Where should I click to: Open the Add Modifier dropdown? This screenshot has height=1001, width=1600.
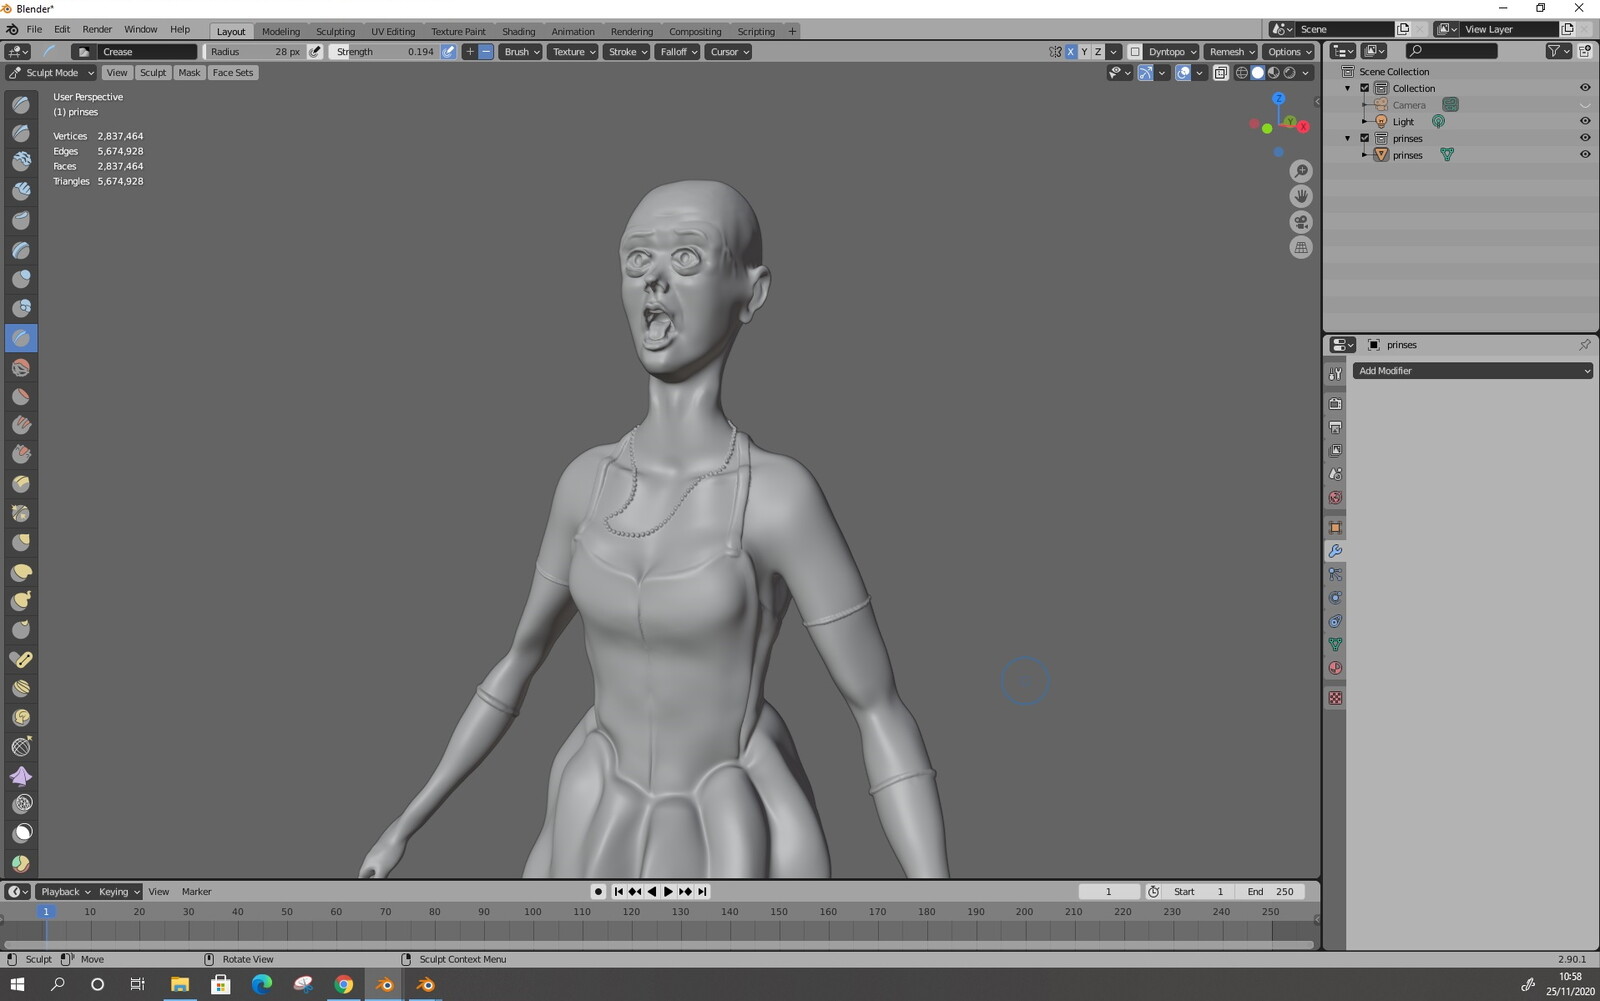coord(1472,371)
